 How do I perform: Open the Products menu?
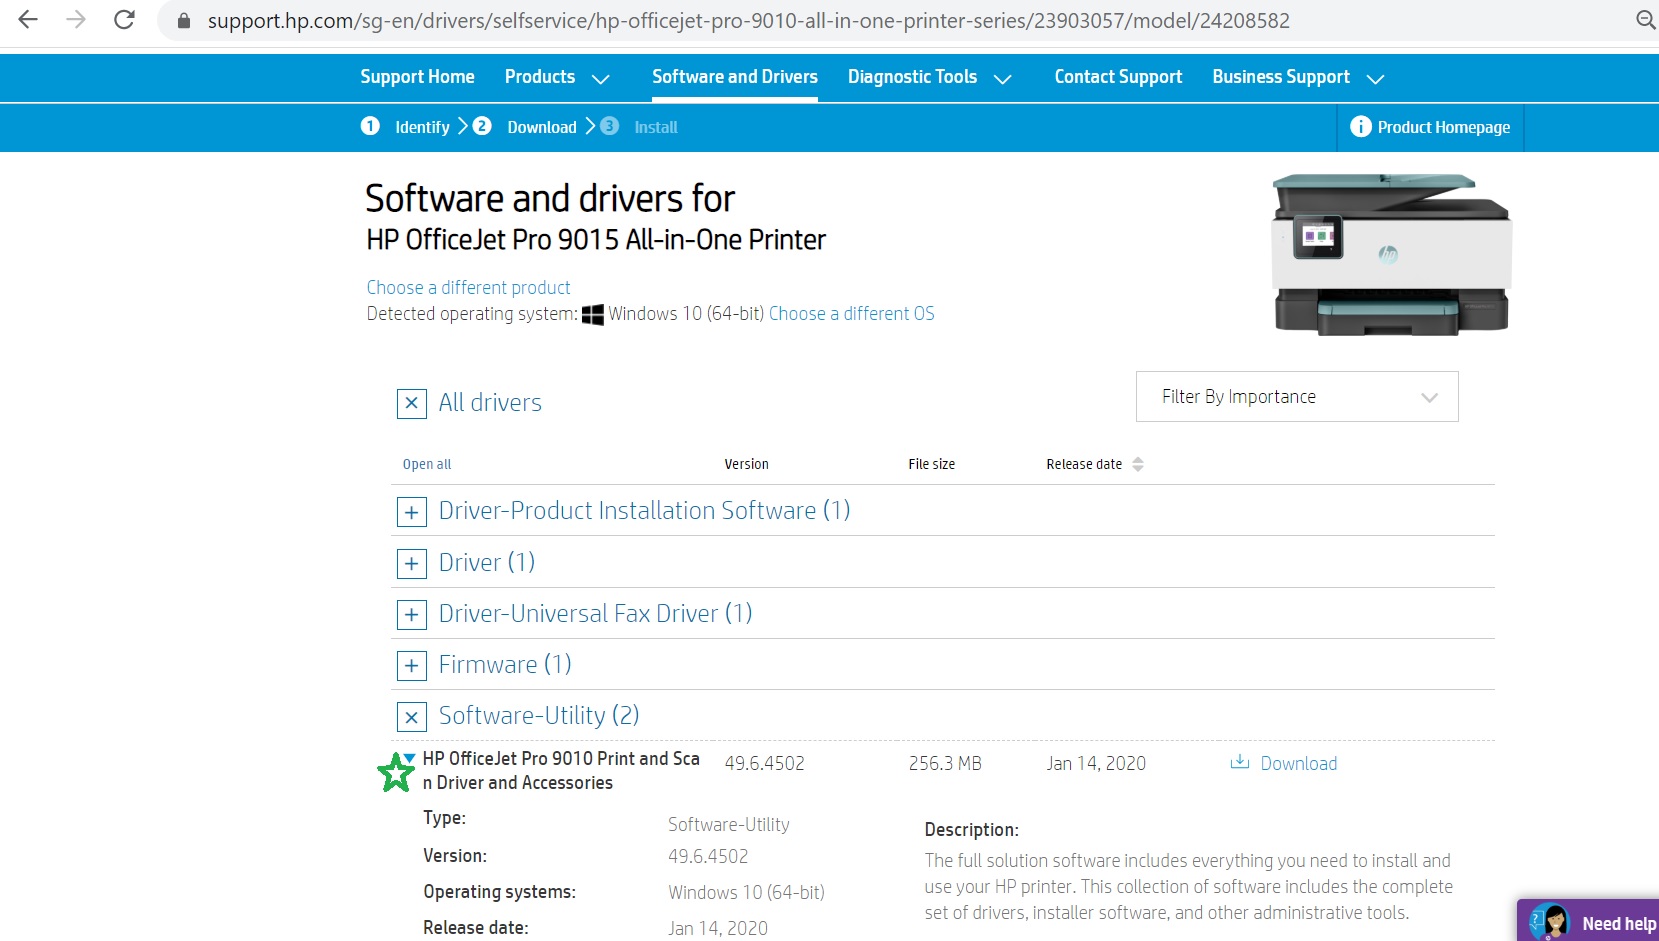pyautogui.click(x=556, y=77)
